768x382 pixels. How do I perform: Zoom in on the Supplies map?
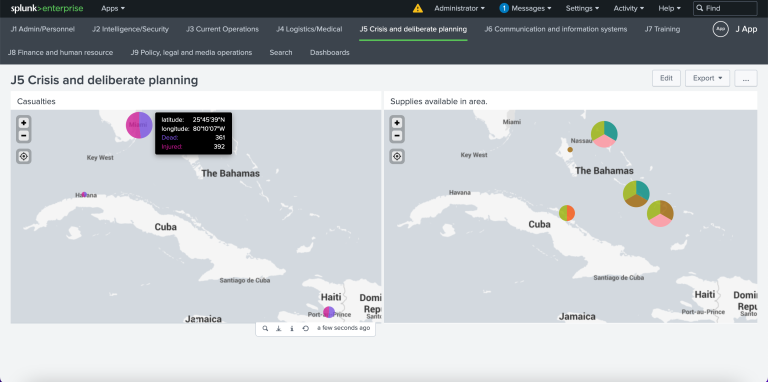pos(397,123)
